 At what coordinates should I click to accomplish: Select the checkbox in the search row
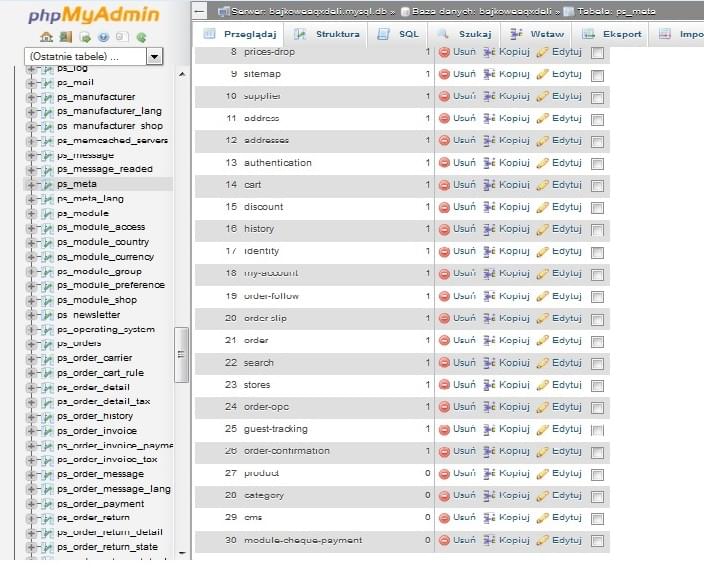click(597, 364)
